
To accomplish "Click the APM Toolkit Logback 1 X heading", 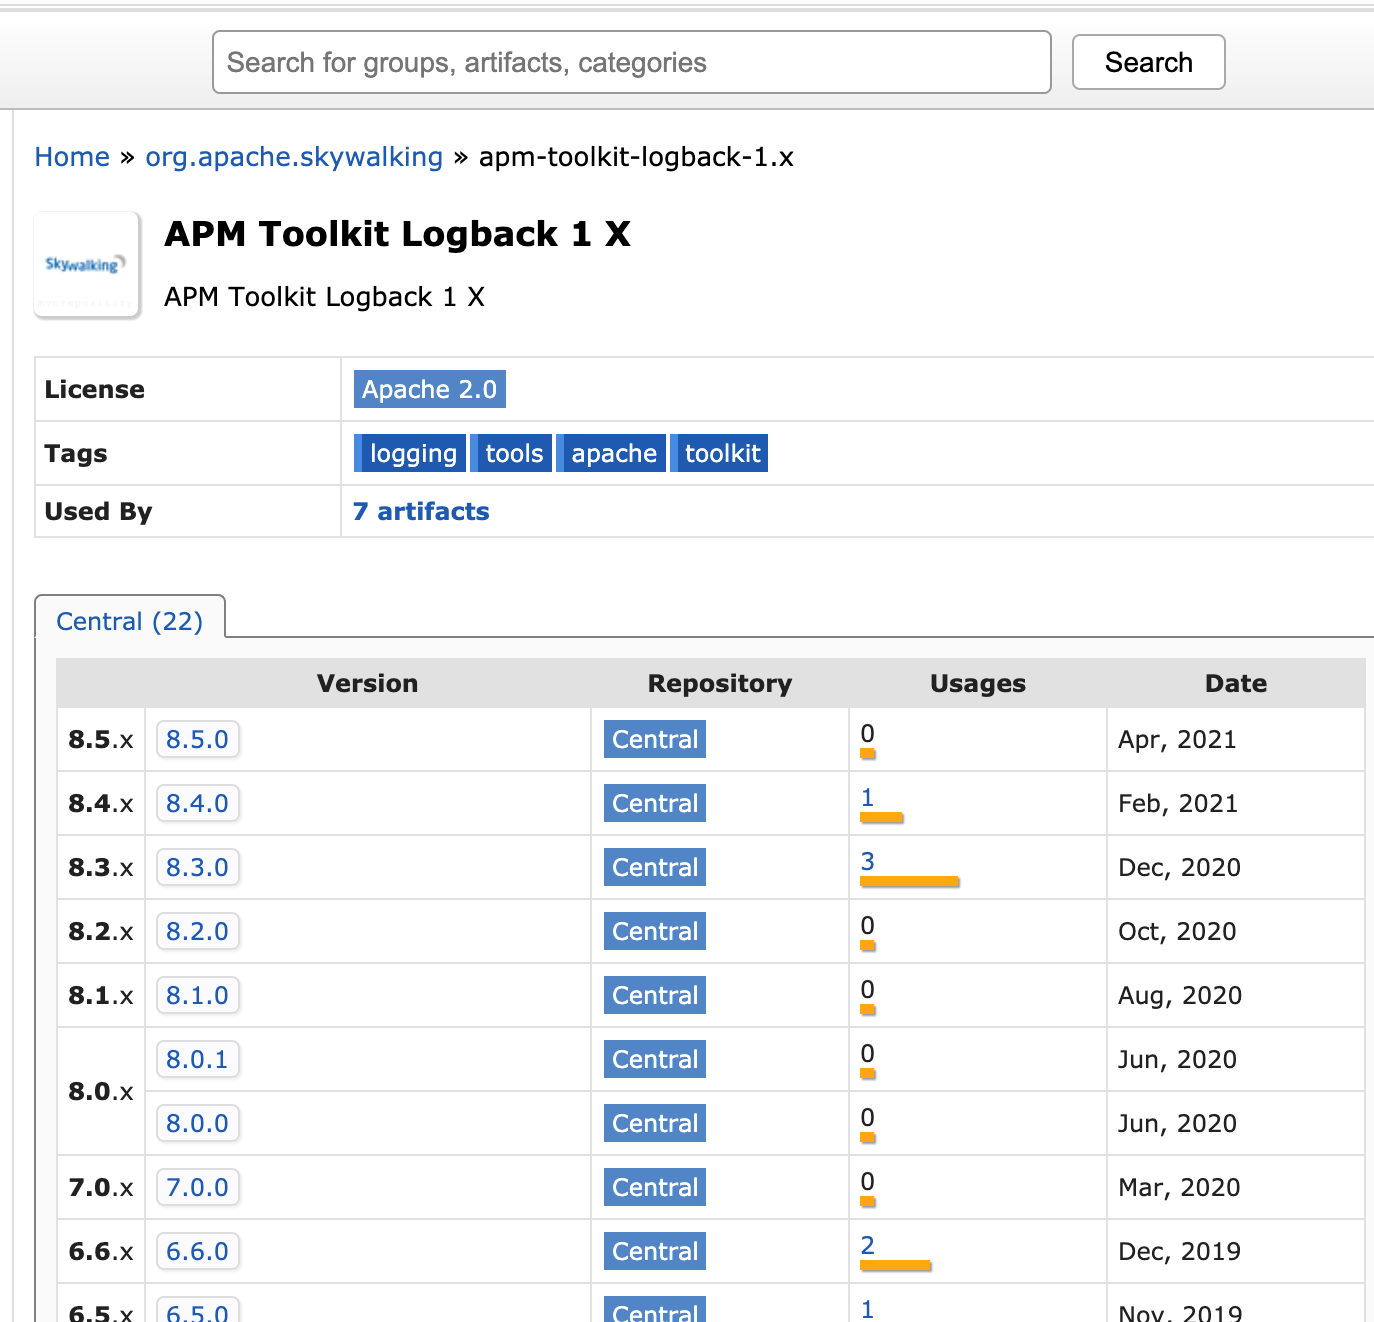I will click(397, 234).
